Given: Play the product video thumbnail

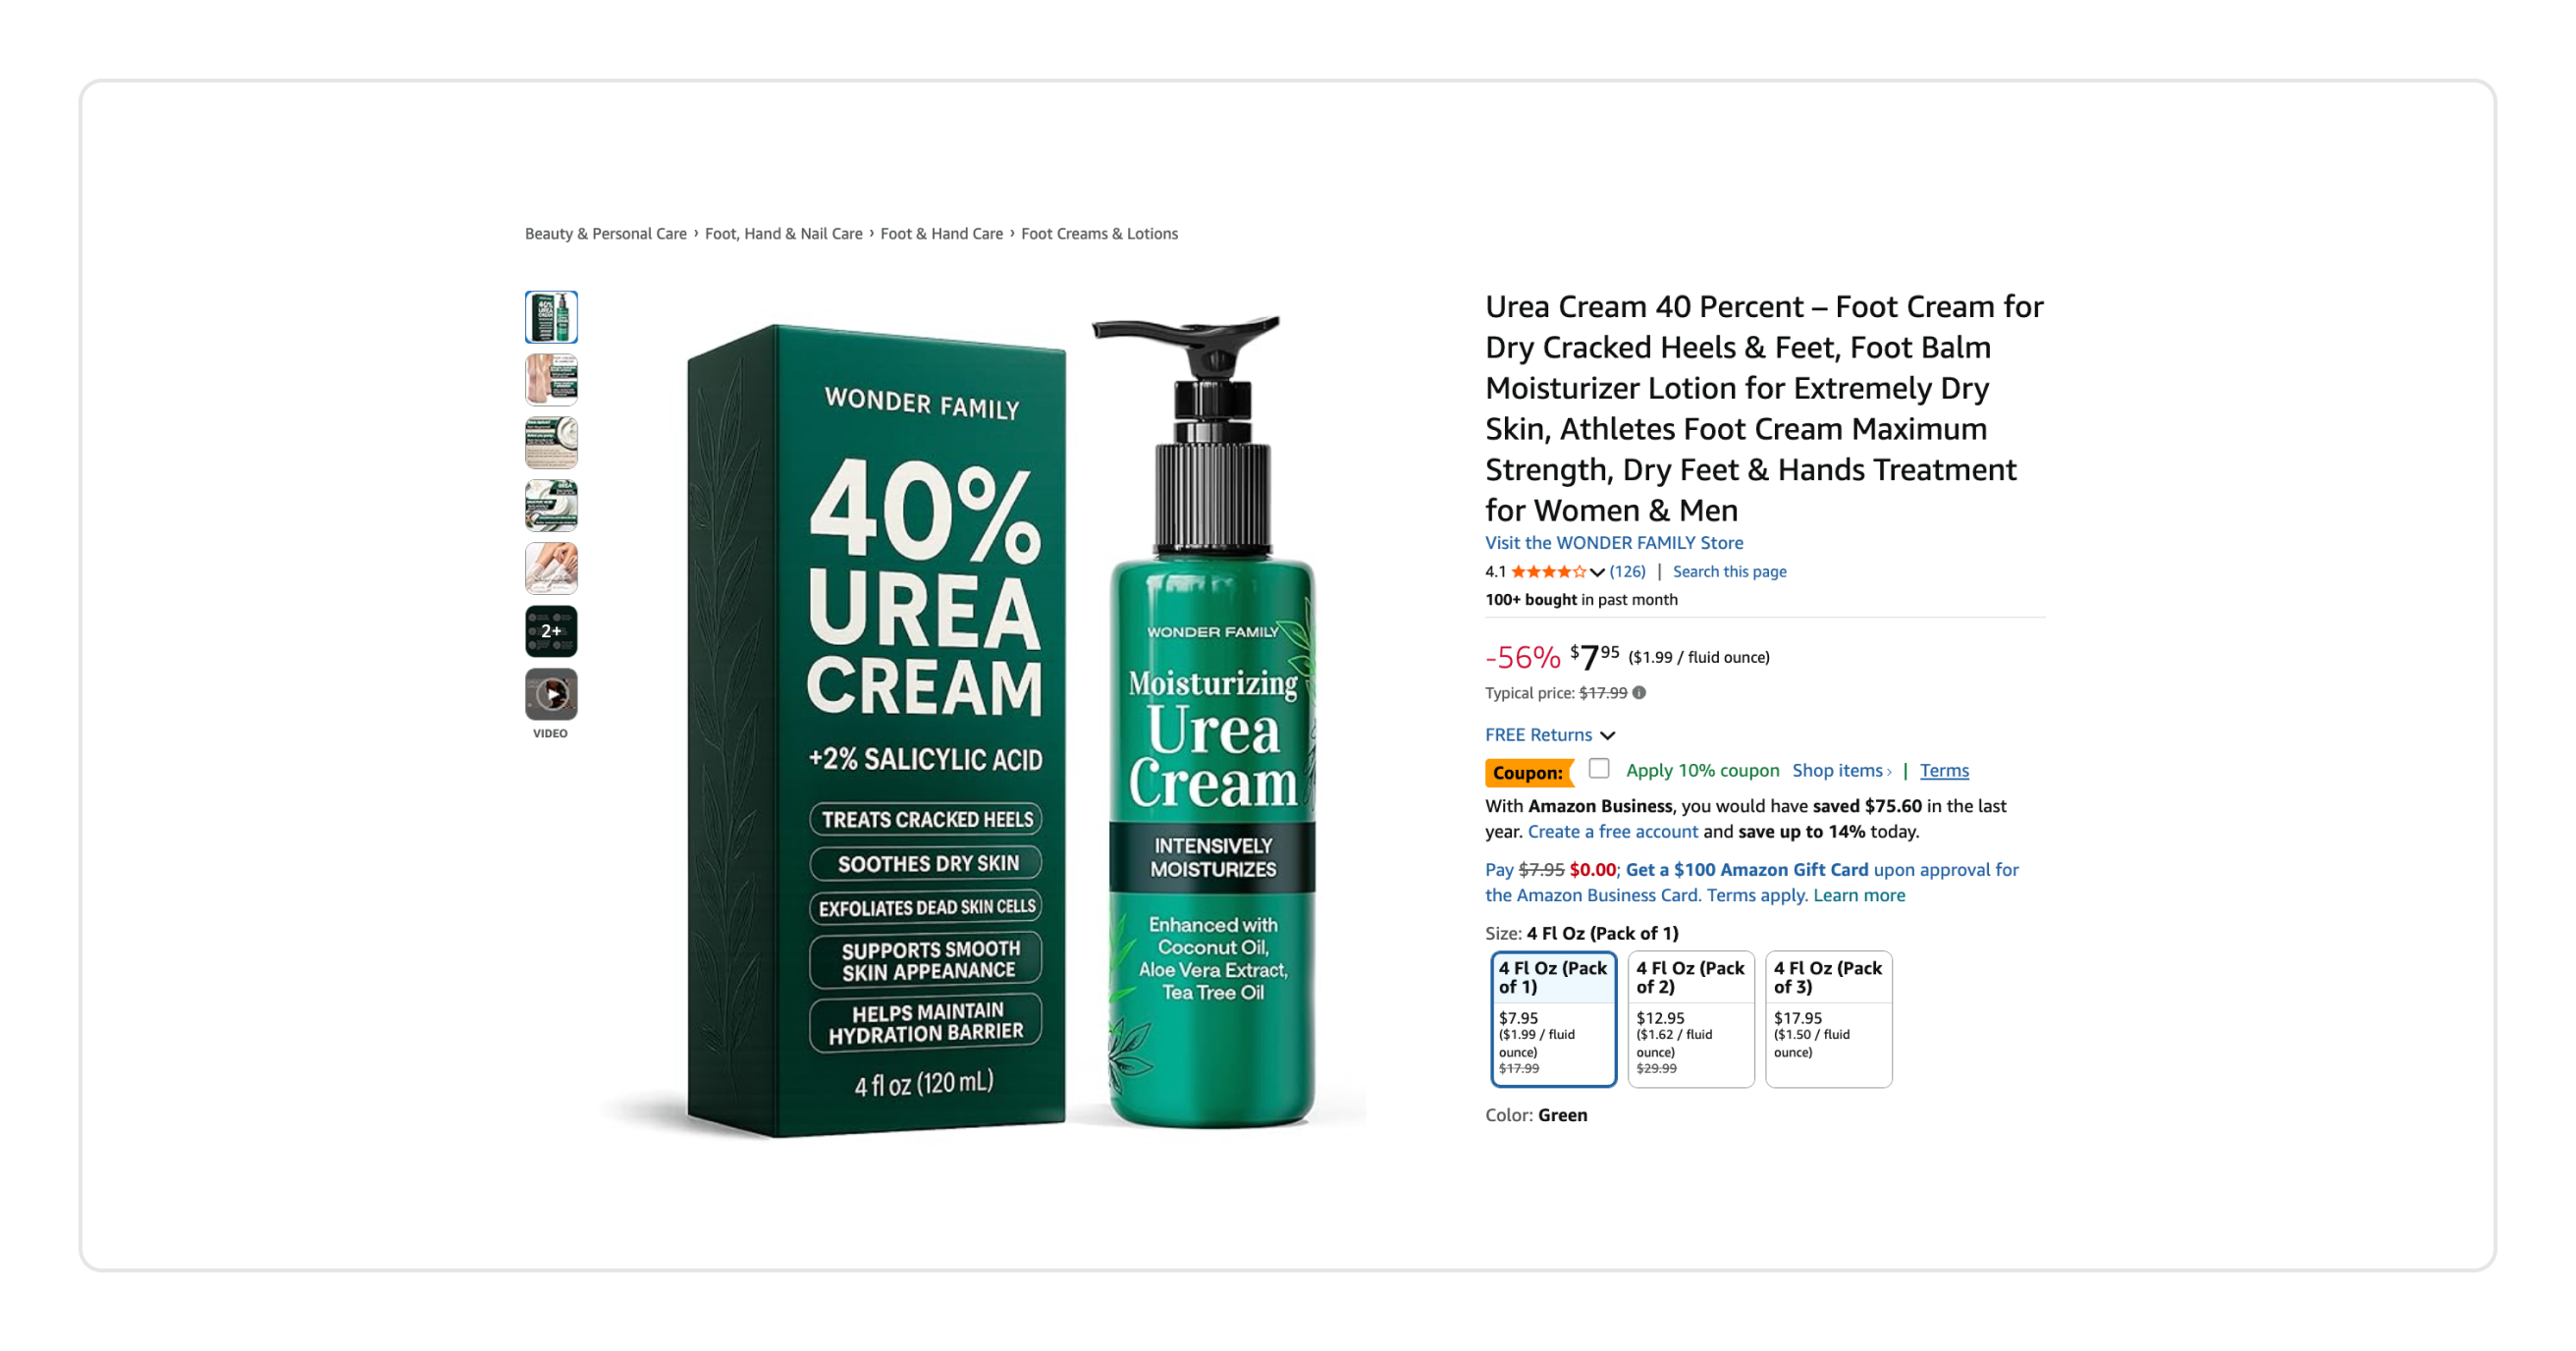Looking at the screenshot, I should [x=551, y=694].
